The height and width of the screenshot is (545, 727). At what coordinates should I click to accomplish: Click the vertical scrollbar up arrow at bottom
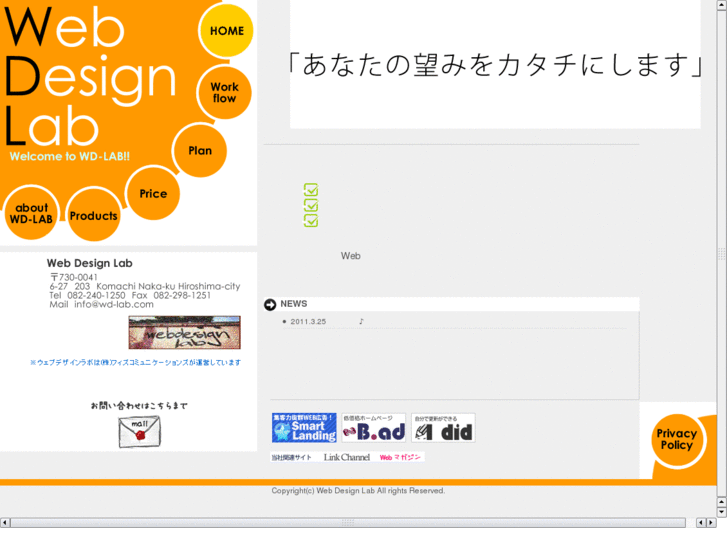pyautogui.click(x=721, y=501)
